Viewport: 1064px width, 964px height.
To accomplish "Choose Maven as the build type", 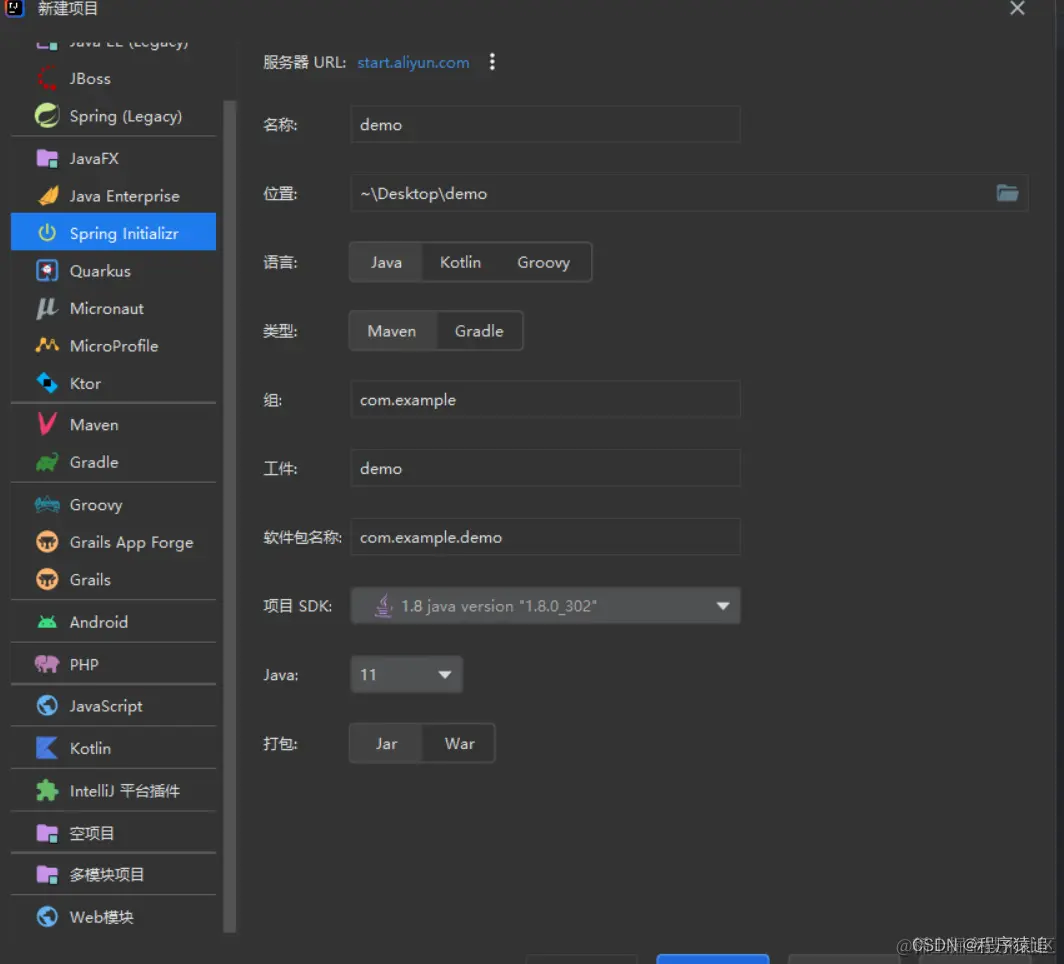I will [392, 331].
